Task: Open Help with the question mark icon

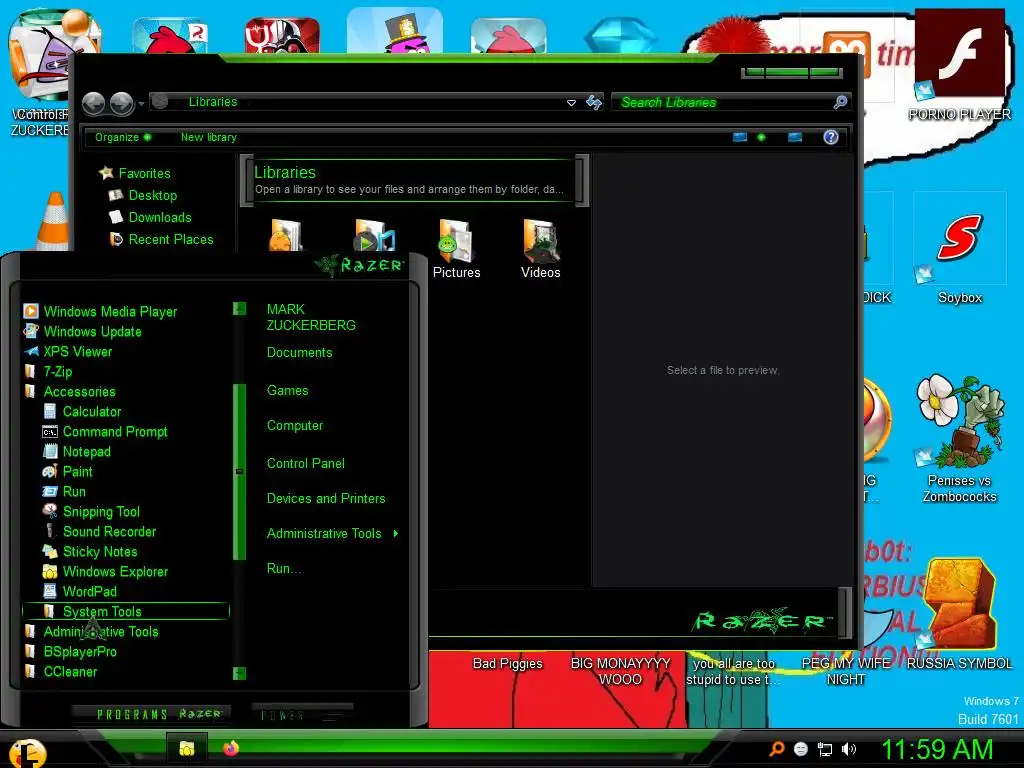Action: pos(831,137)
